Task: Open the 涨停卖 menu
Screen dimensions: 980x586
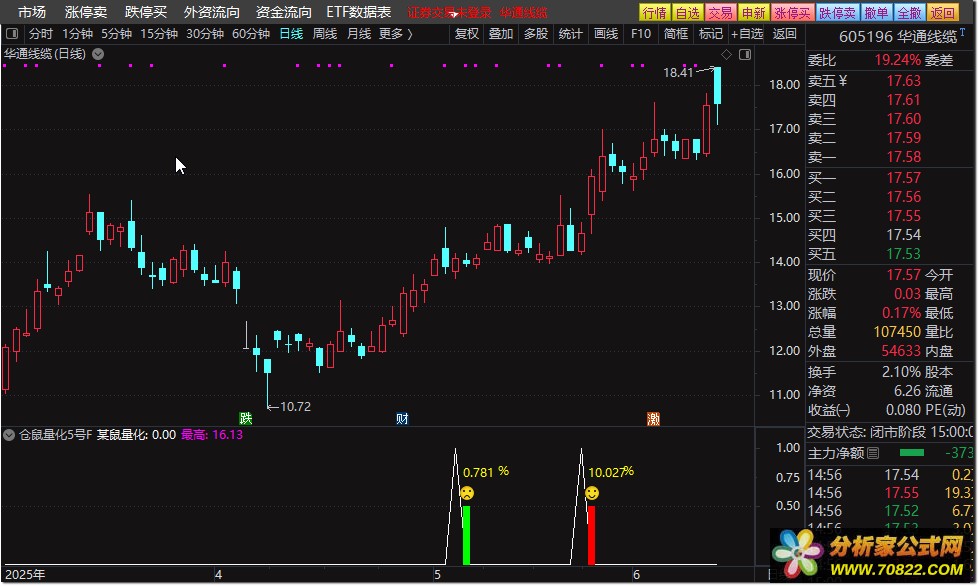Action: [x=86, y=12]
